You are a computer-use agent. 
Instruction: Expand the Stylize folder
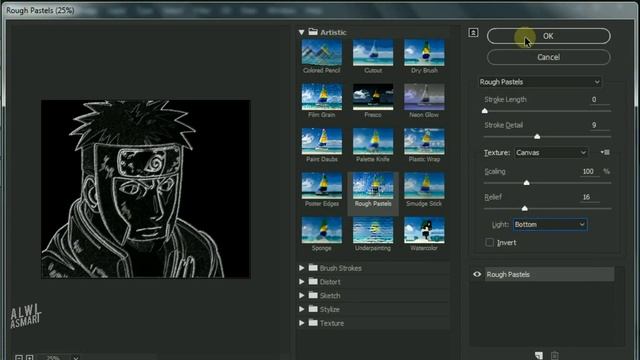point(301,309)
